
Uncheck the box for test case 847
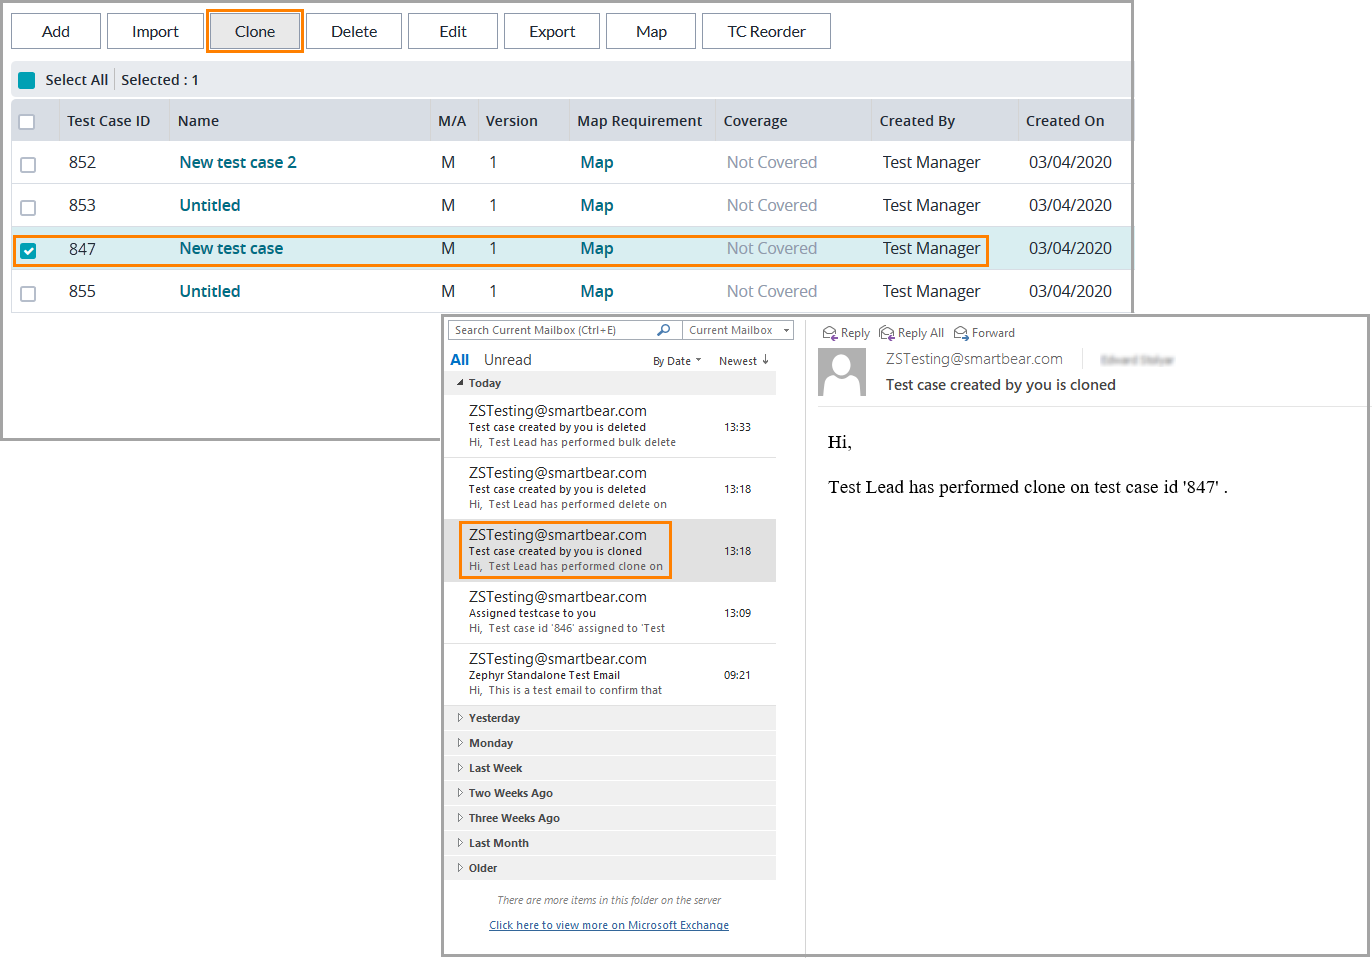pyautogui.click(x=28, y=251)
